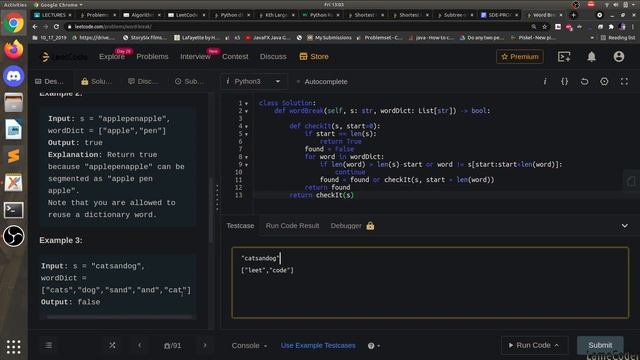Screen dimensions: 640x360
Task: Open the user profile avatar menu
Action: 619,57
